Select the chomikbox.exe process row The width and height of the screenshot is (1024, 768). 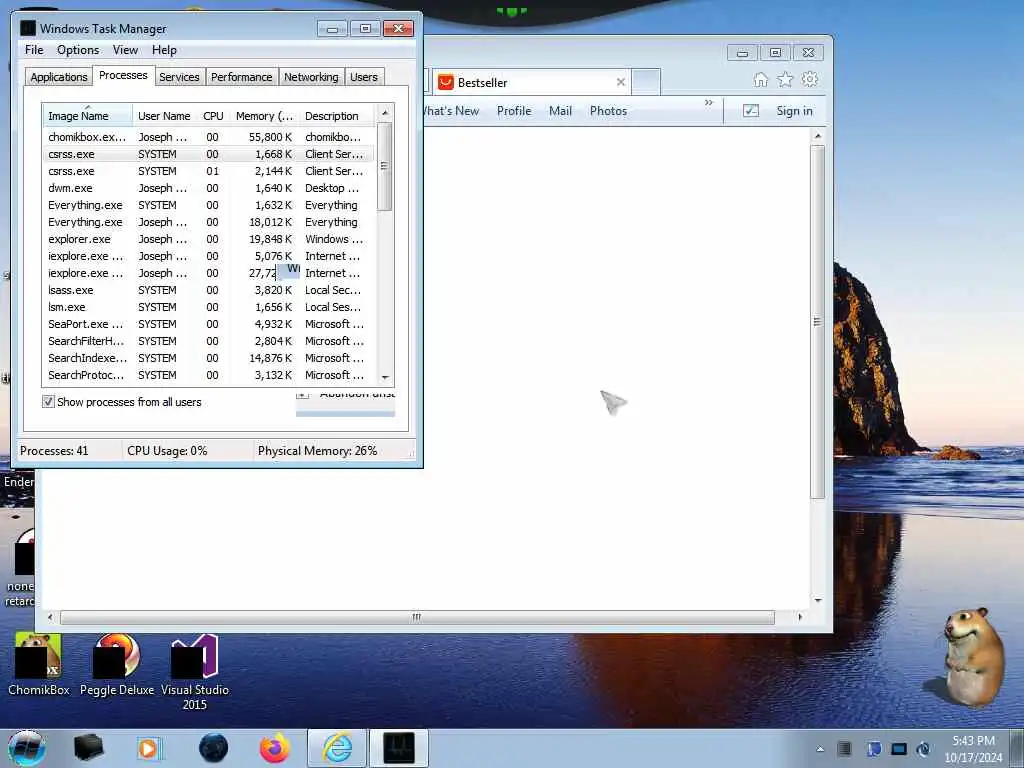208,137
